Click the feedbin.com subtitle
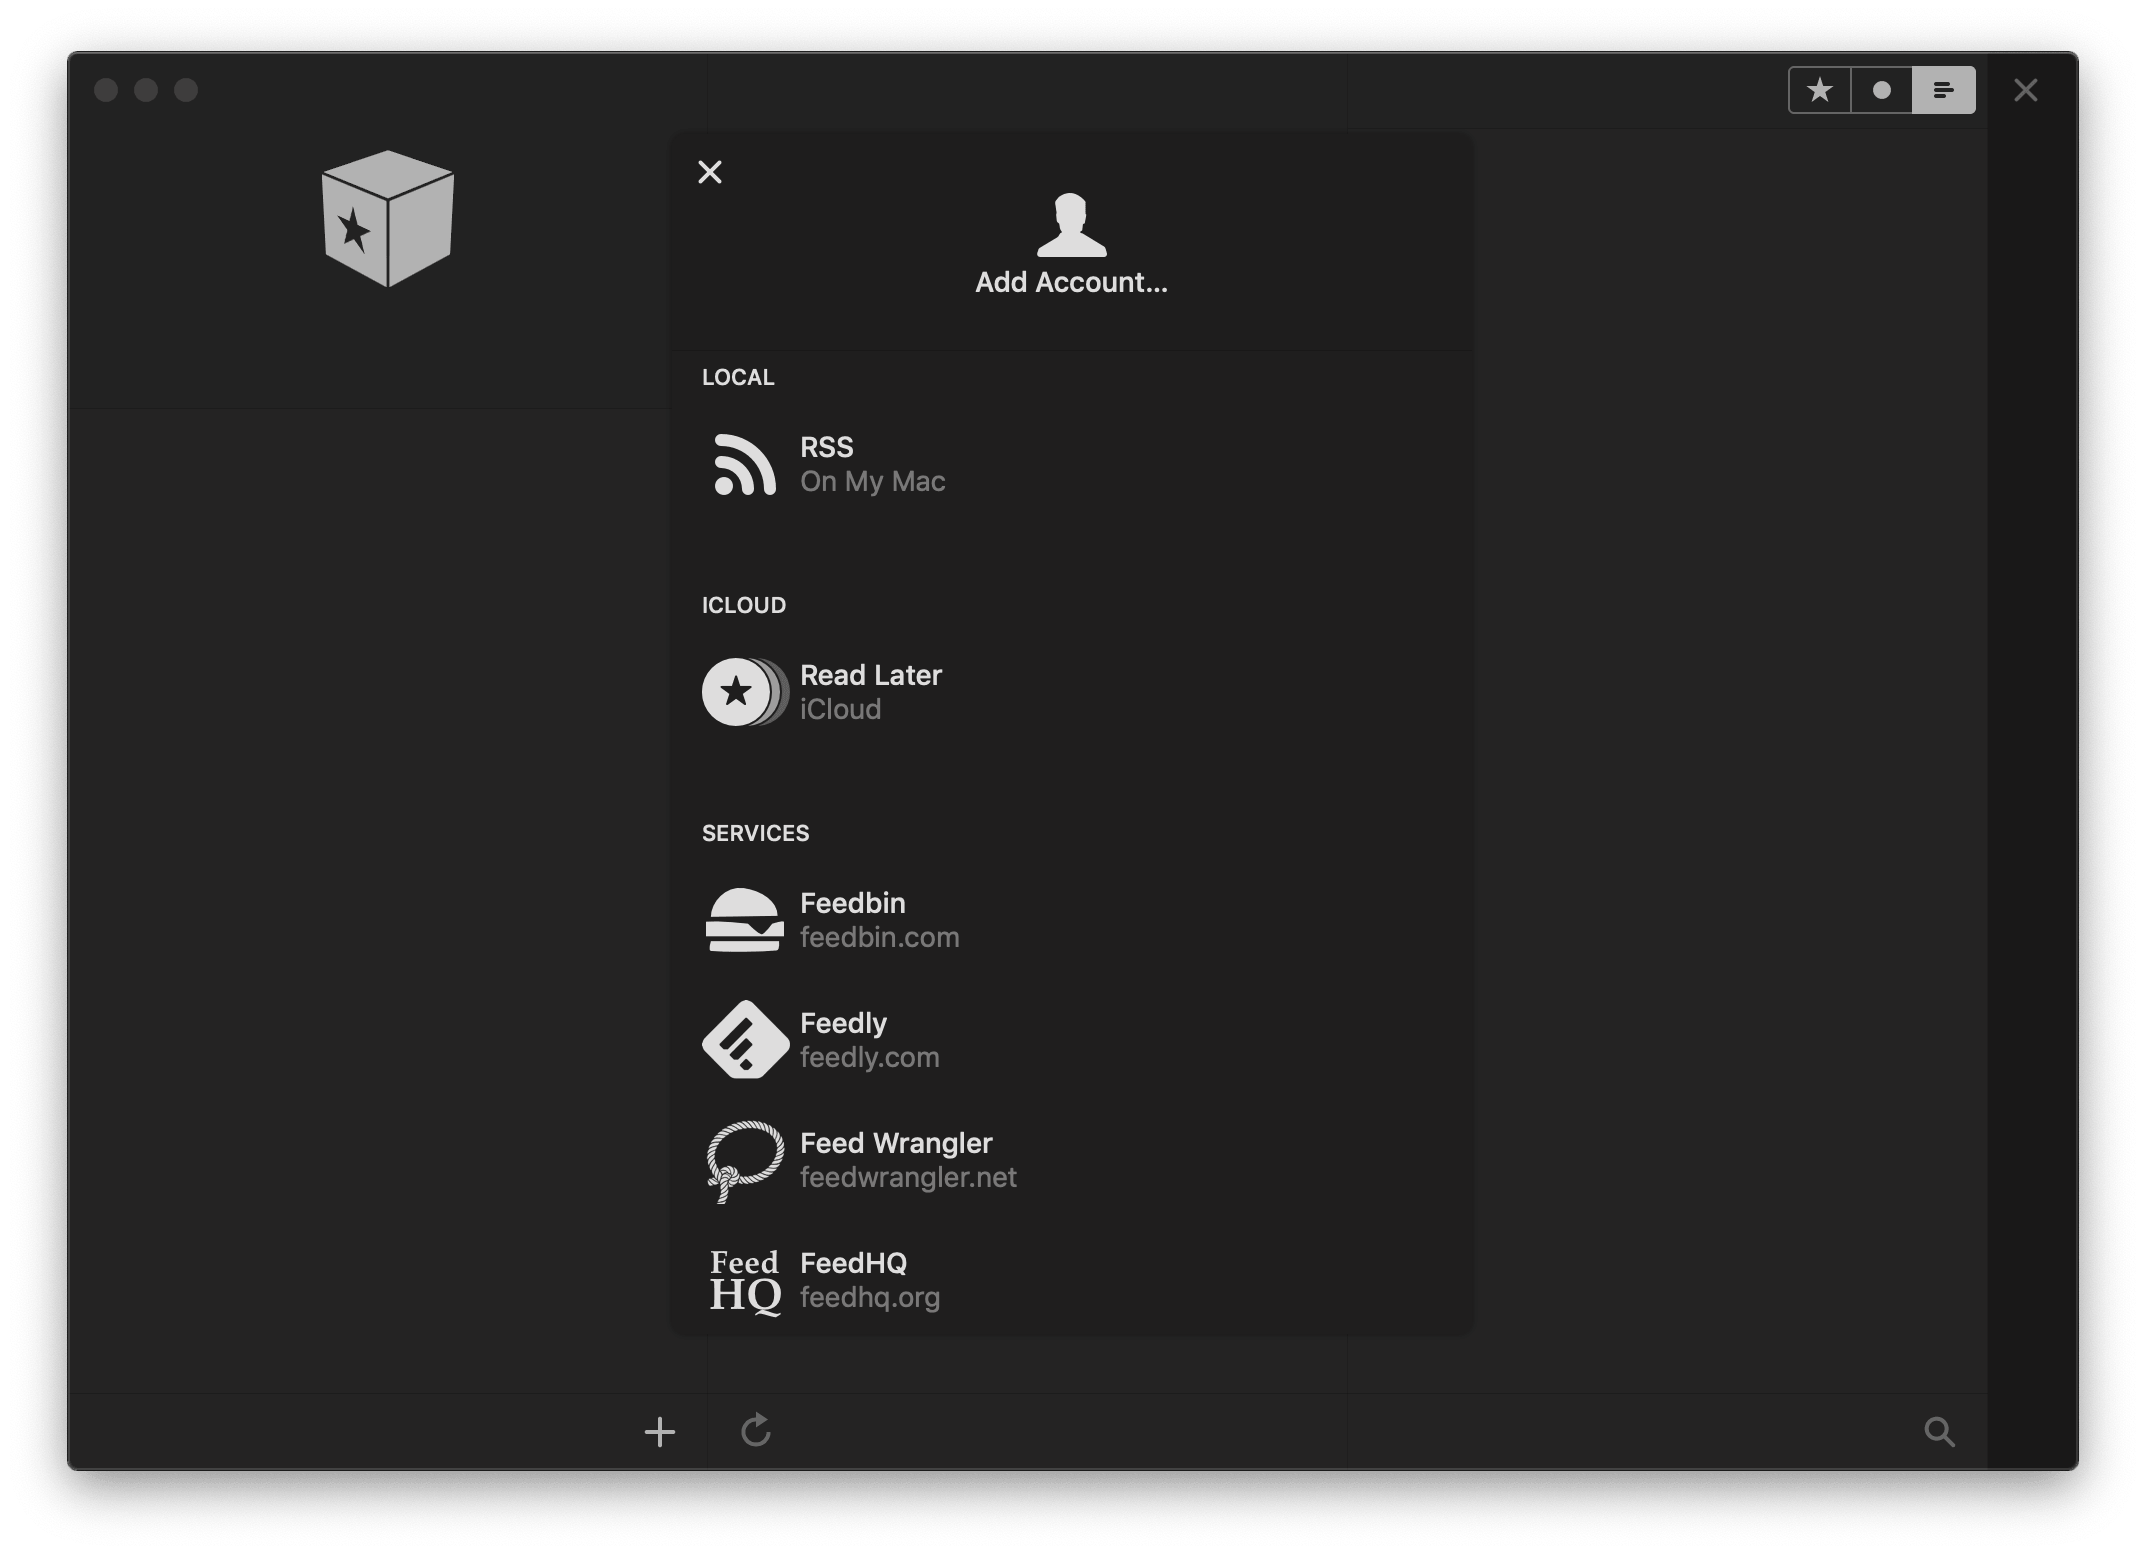 (x=880, y=937)
